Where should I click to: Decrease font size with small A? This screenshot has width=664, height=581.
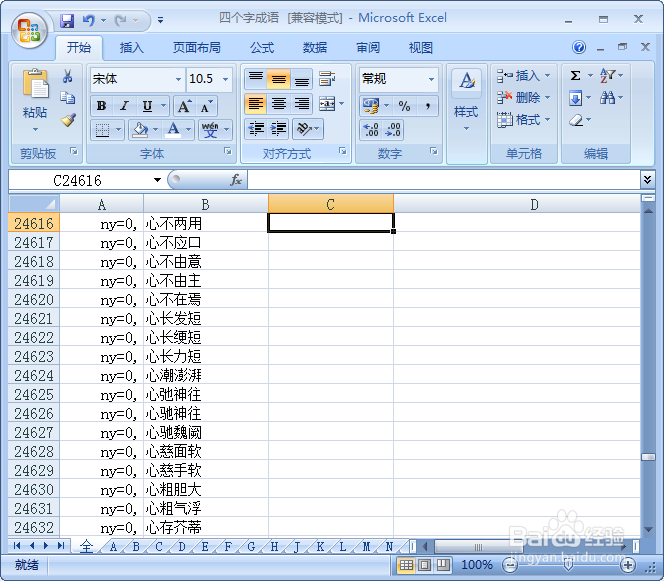pyautogui.click(x=206, y=105)
